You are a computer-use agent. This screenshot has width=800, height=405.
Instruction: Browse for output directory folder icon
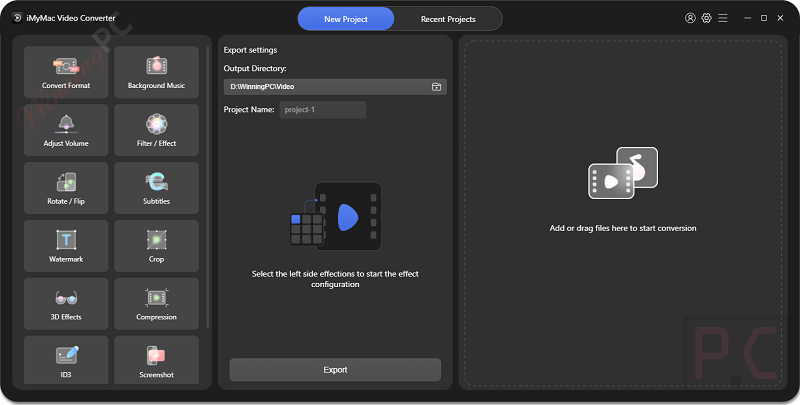pos(436,87)
